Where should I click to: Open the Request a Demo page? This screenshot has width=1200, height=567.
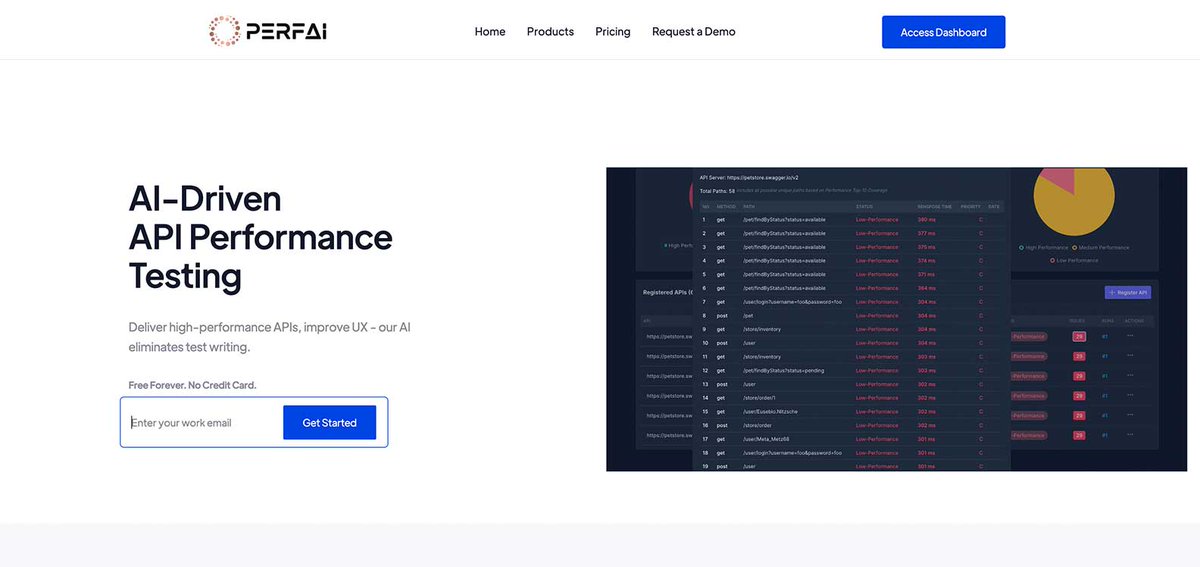pos(693,32)
